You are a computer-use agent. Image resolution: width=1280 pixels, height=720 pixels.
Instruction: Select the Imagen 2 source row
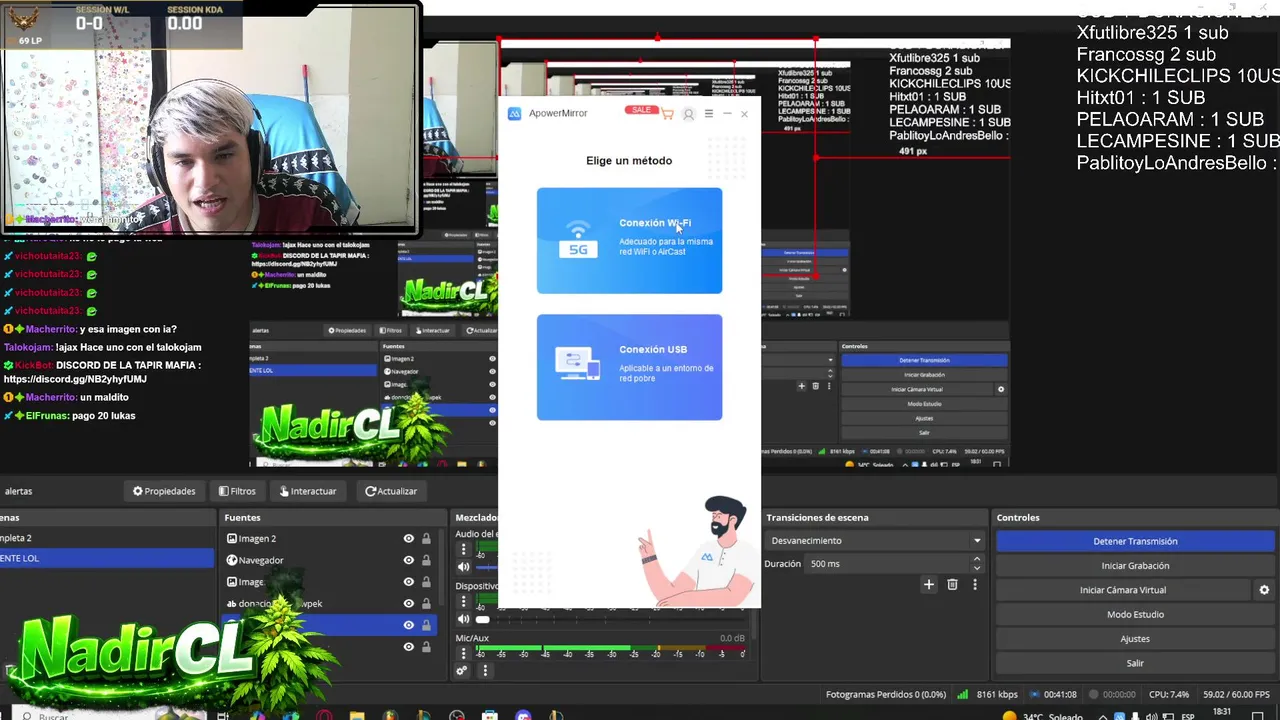coord(328,539)
